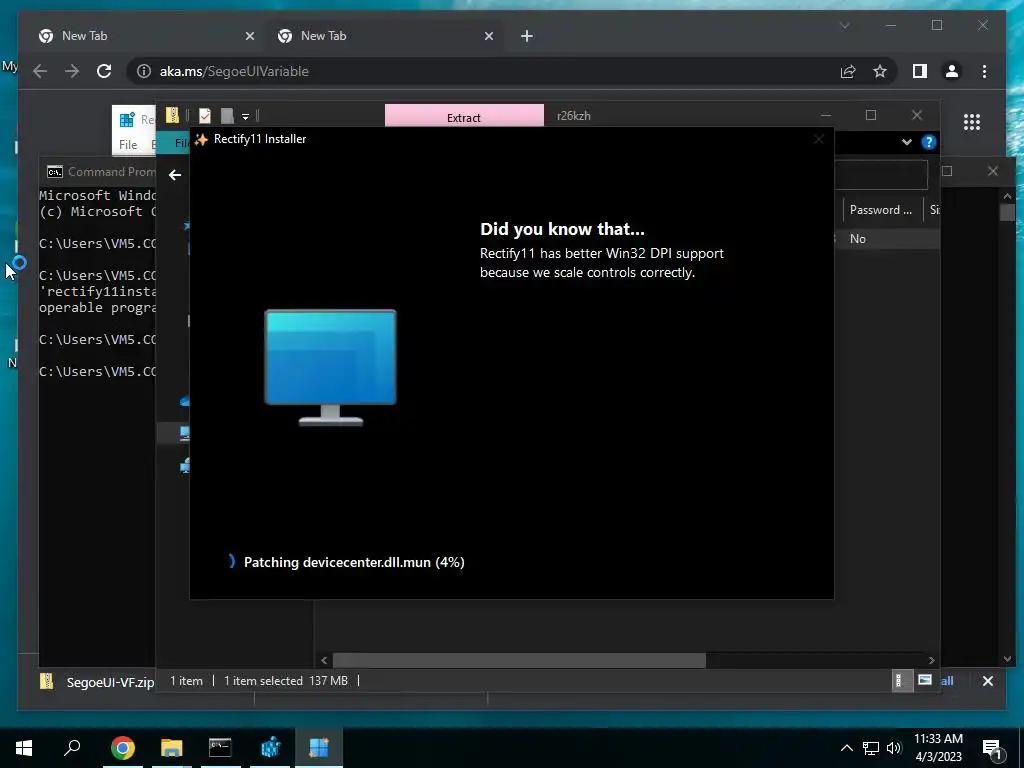1024x768 pixels.
Task: Click the site information icon in address bar
Action: coord(144,71)
